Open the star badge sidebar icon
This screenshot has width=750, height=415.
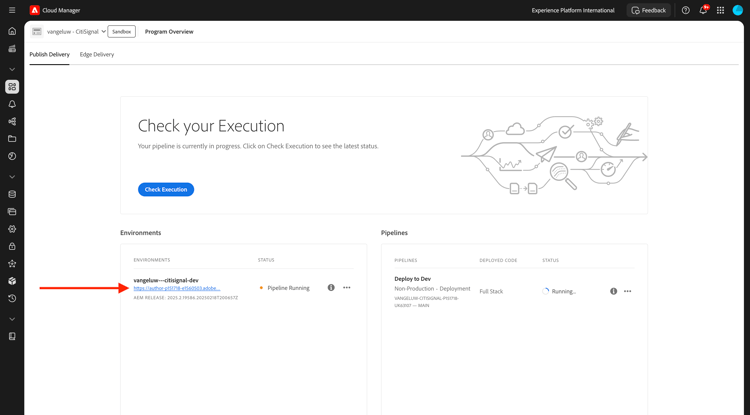pos(12,263)
